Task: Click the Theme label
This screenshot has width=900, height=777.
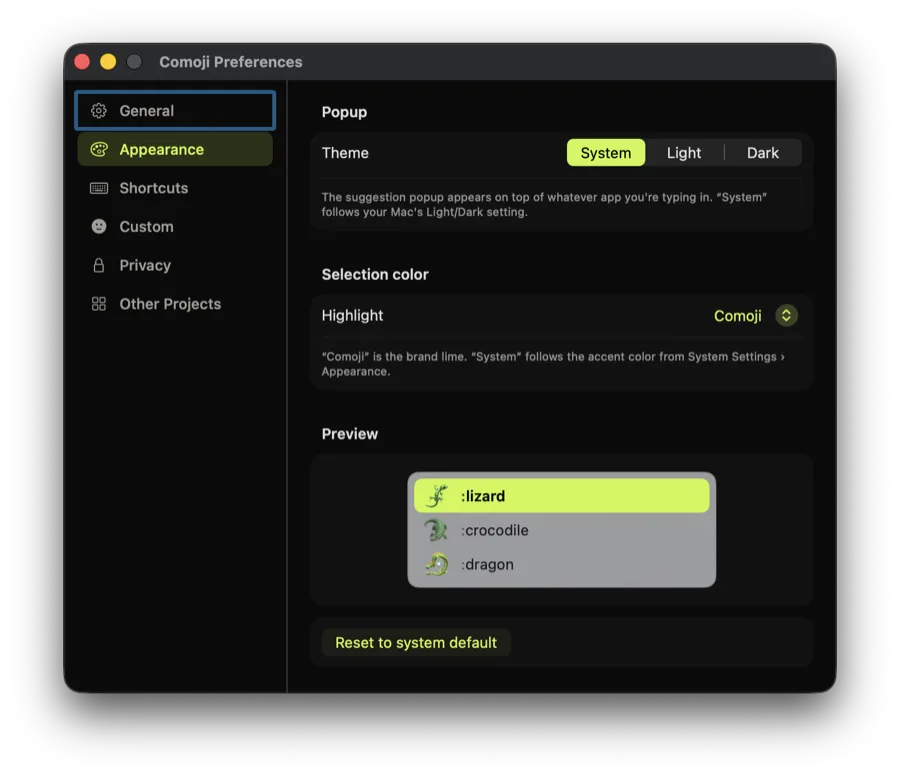Action: (x=345, y=153)
